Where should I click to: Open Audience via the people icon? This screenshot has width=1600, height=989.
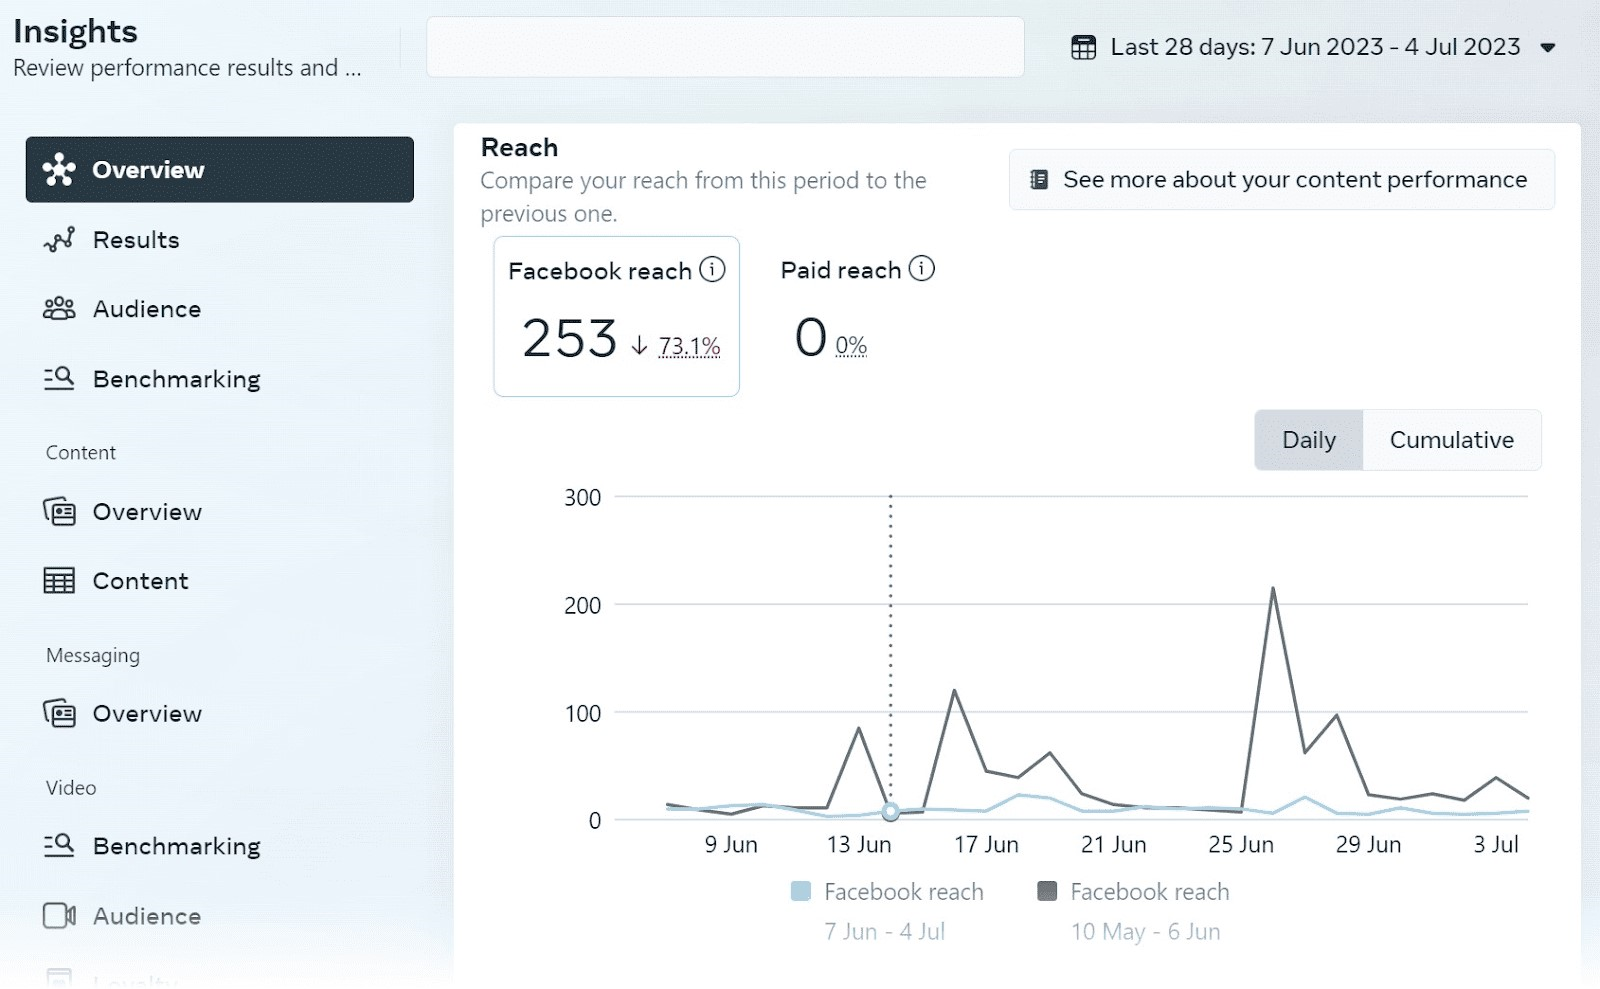pyautogui.click(x=60, y=309)
